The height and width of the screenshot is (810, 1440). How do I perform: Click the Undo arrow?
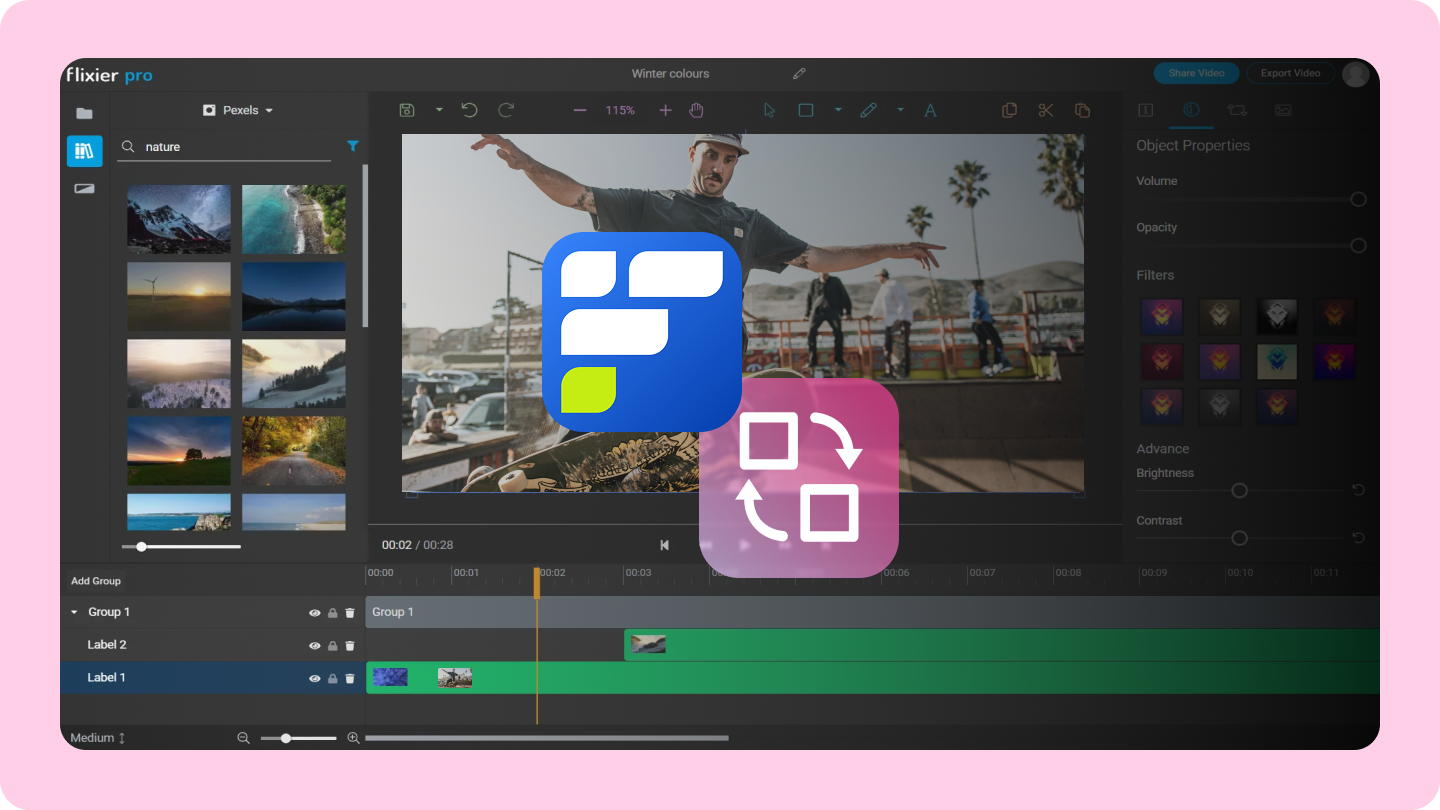[469, 110]
